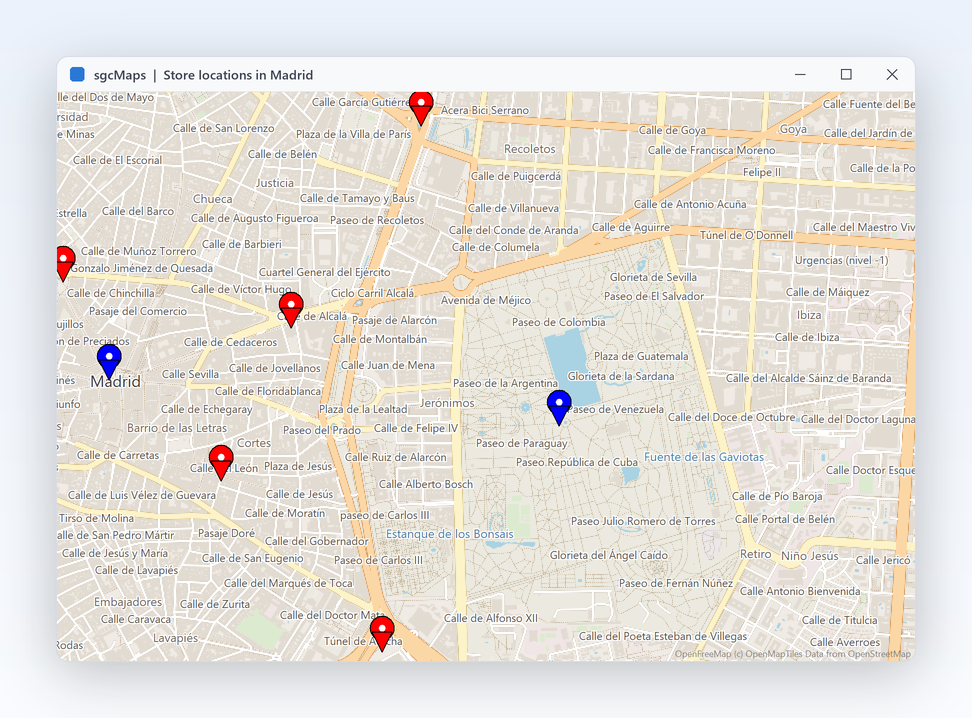Screen dimensions: 972x718
Task: Click the Tirso de Molina label
Action: (x=96, y=518)
